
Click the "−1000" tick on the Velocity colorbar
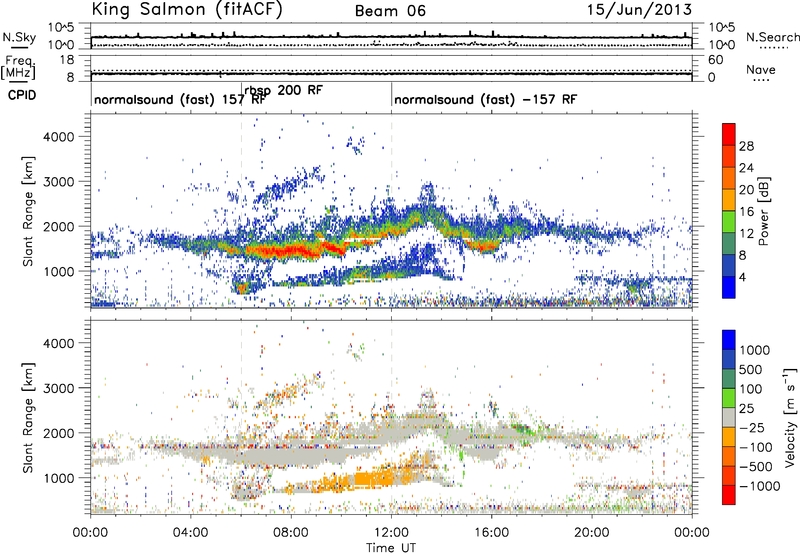coord(759,486)
